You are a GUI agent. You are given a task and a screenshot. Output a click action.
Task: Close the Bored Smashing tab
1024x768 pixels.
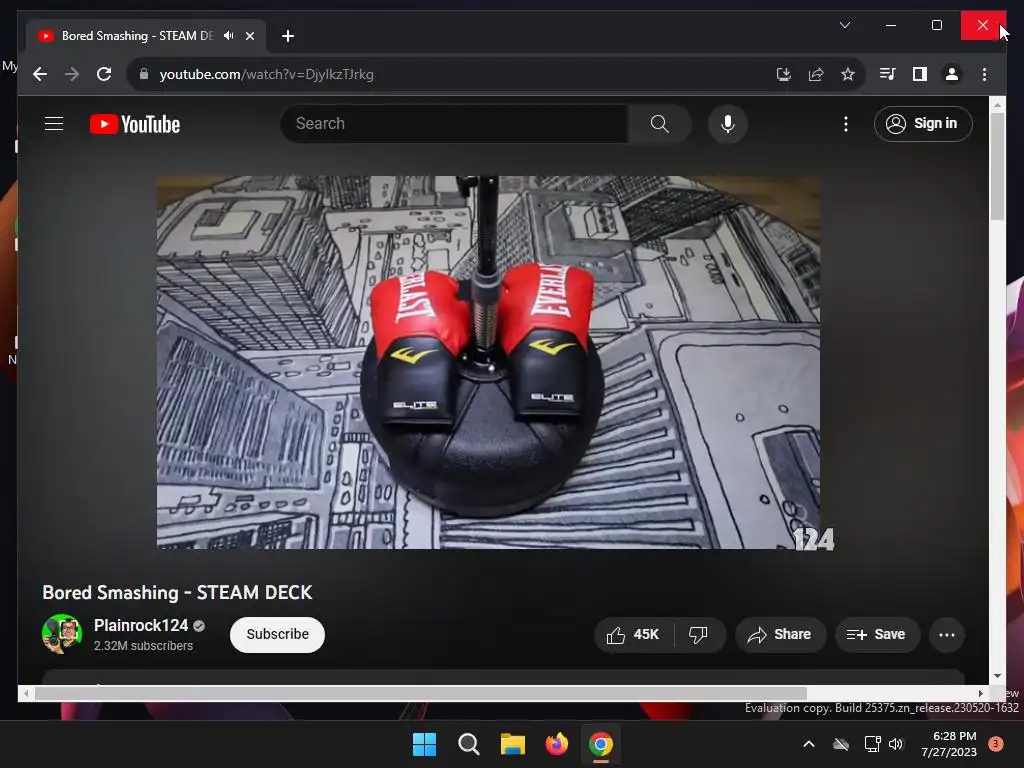coord(249,36)
